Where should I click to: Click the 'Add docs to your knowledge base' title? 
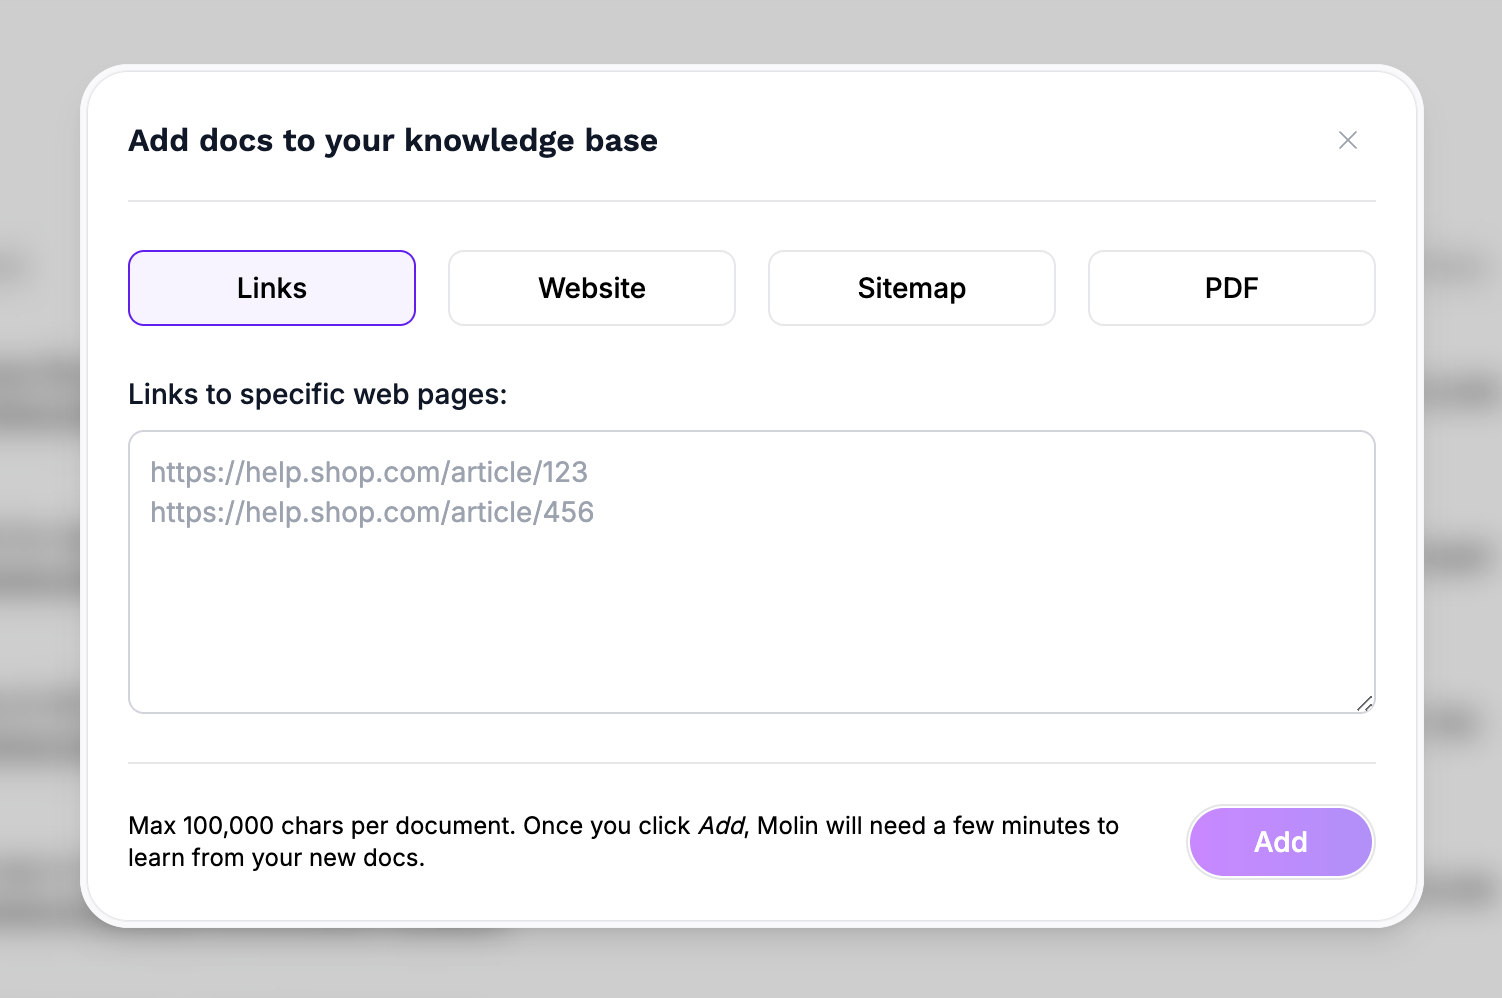393,140
